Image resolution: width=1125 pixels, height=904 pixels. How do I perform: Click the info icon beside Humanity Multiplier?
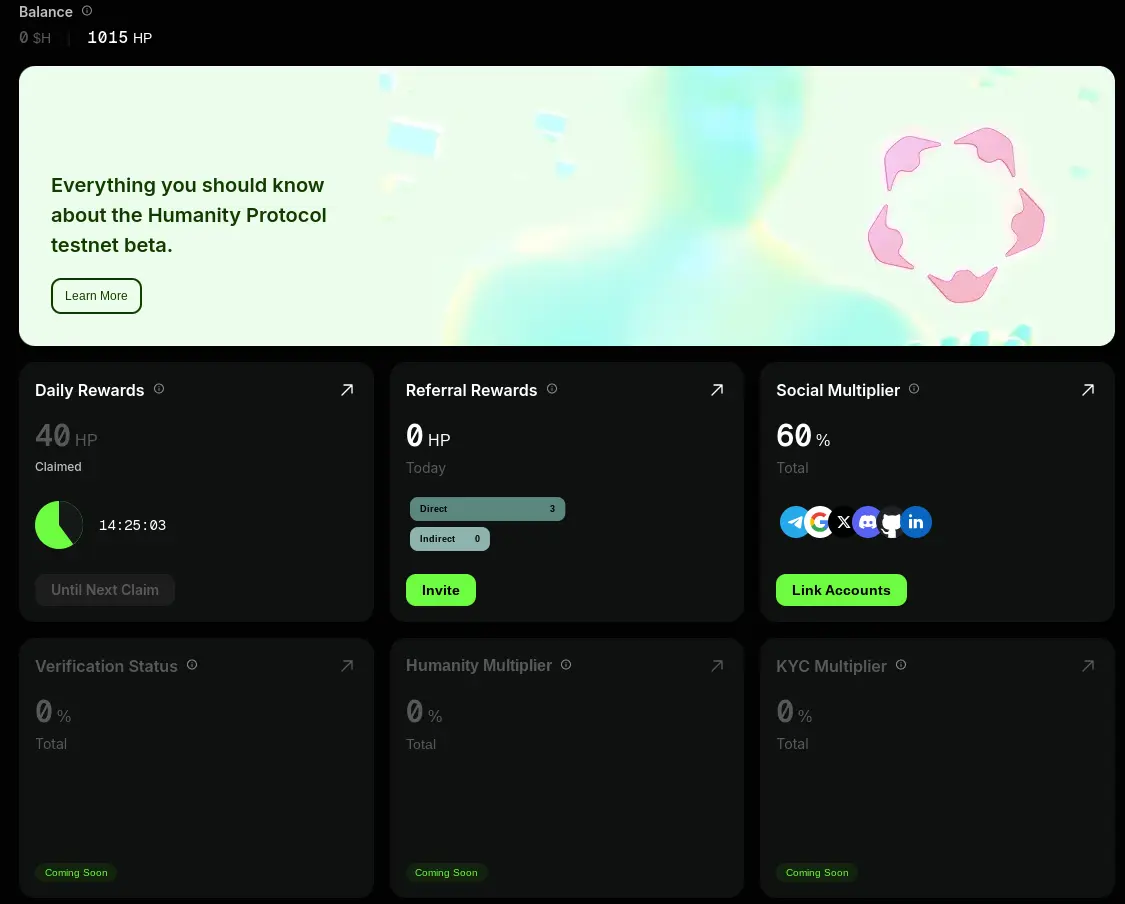click(566, 664)
